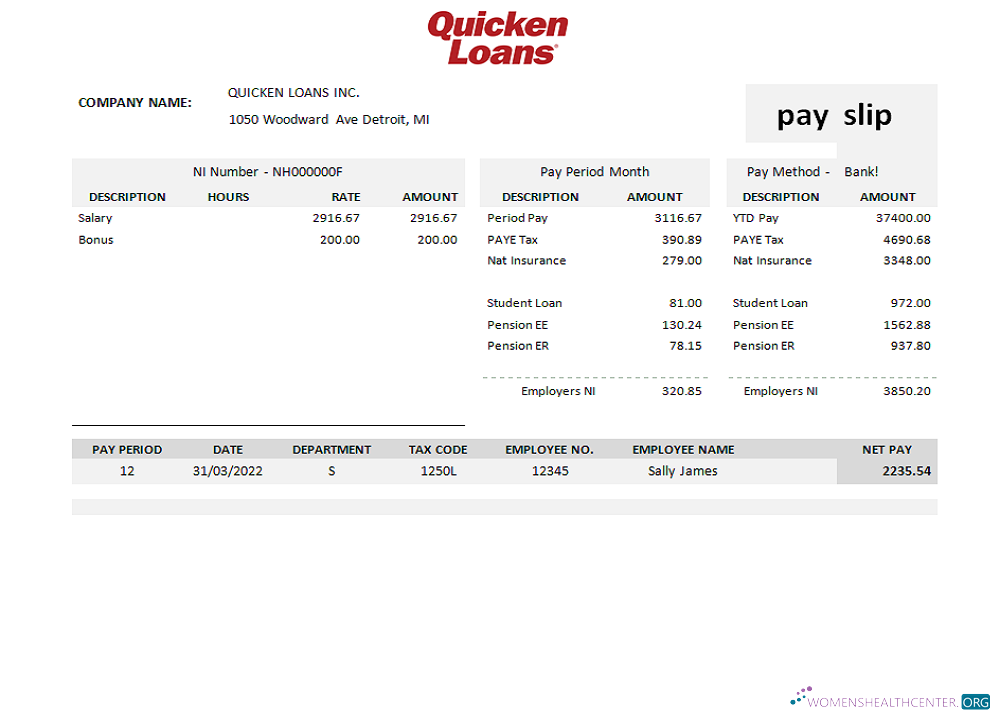
Task: Select the DEPARTMENT header tab
Action: [332, 449]
